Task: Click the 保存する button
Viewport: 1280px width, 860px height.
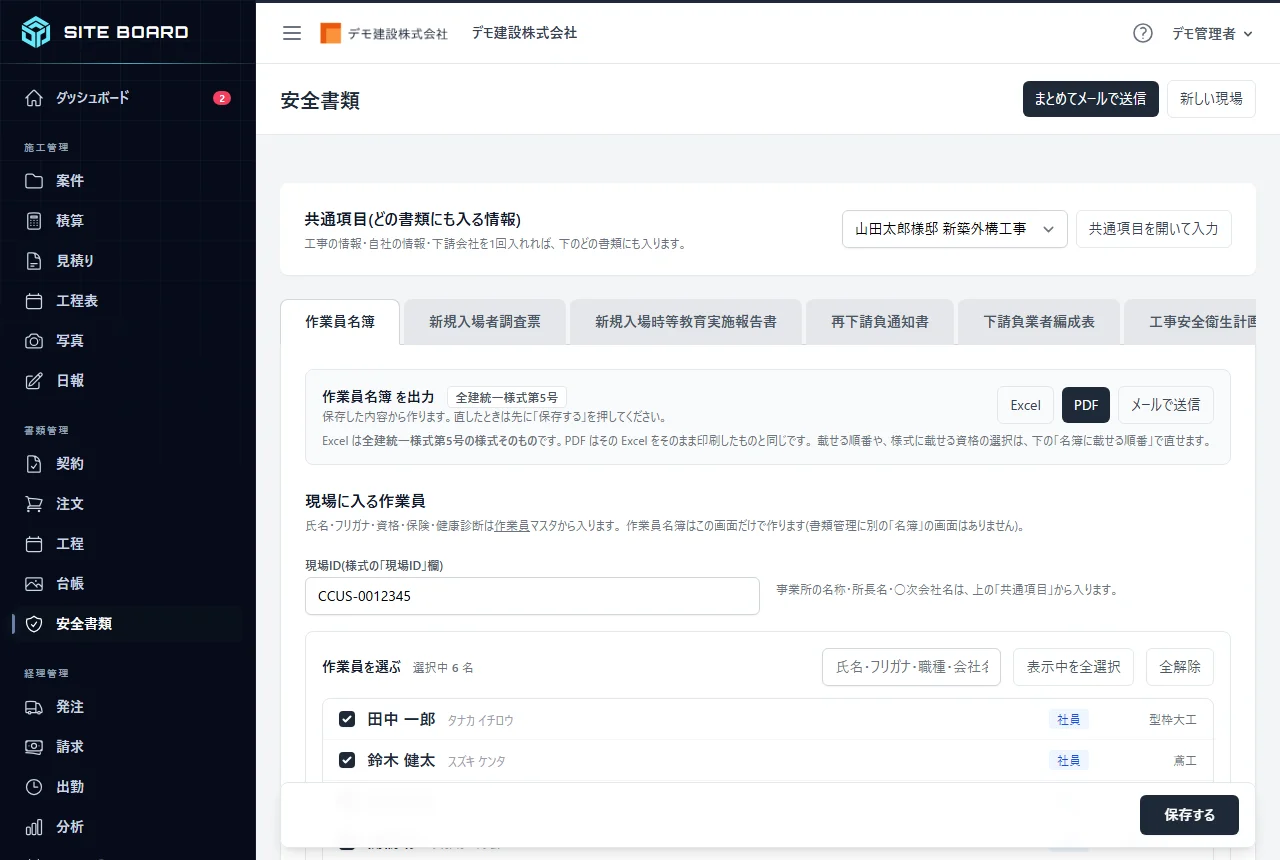Action: click(1189, 815)
